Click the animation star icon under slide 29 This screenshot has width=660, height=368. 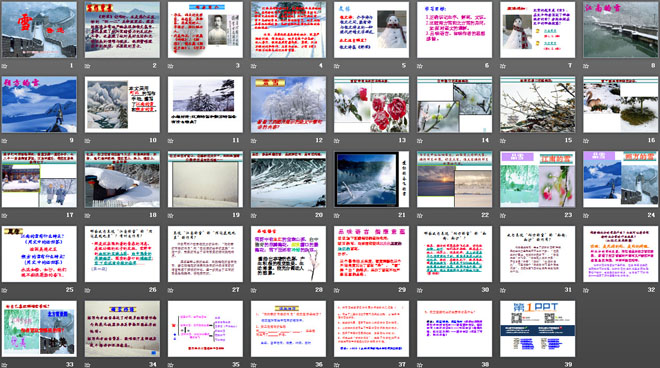pyautogui.click(x=337, y=290)
